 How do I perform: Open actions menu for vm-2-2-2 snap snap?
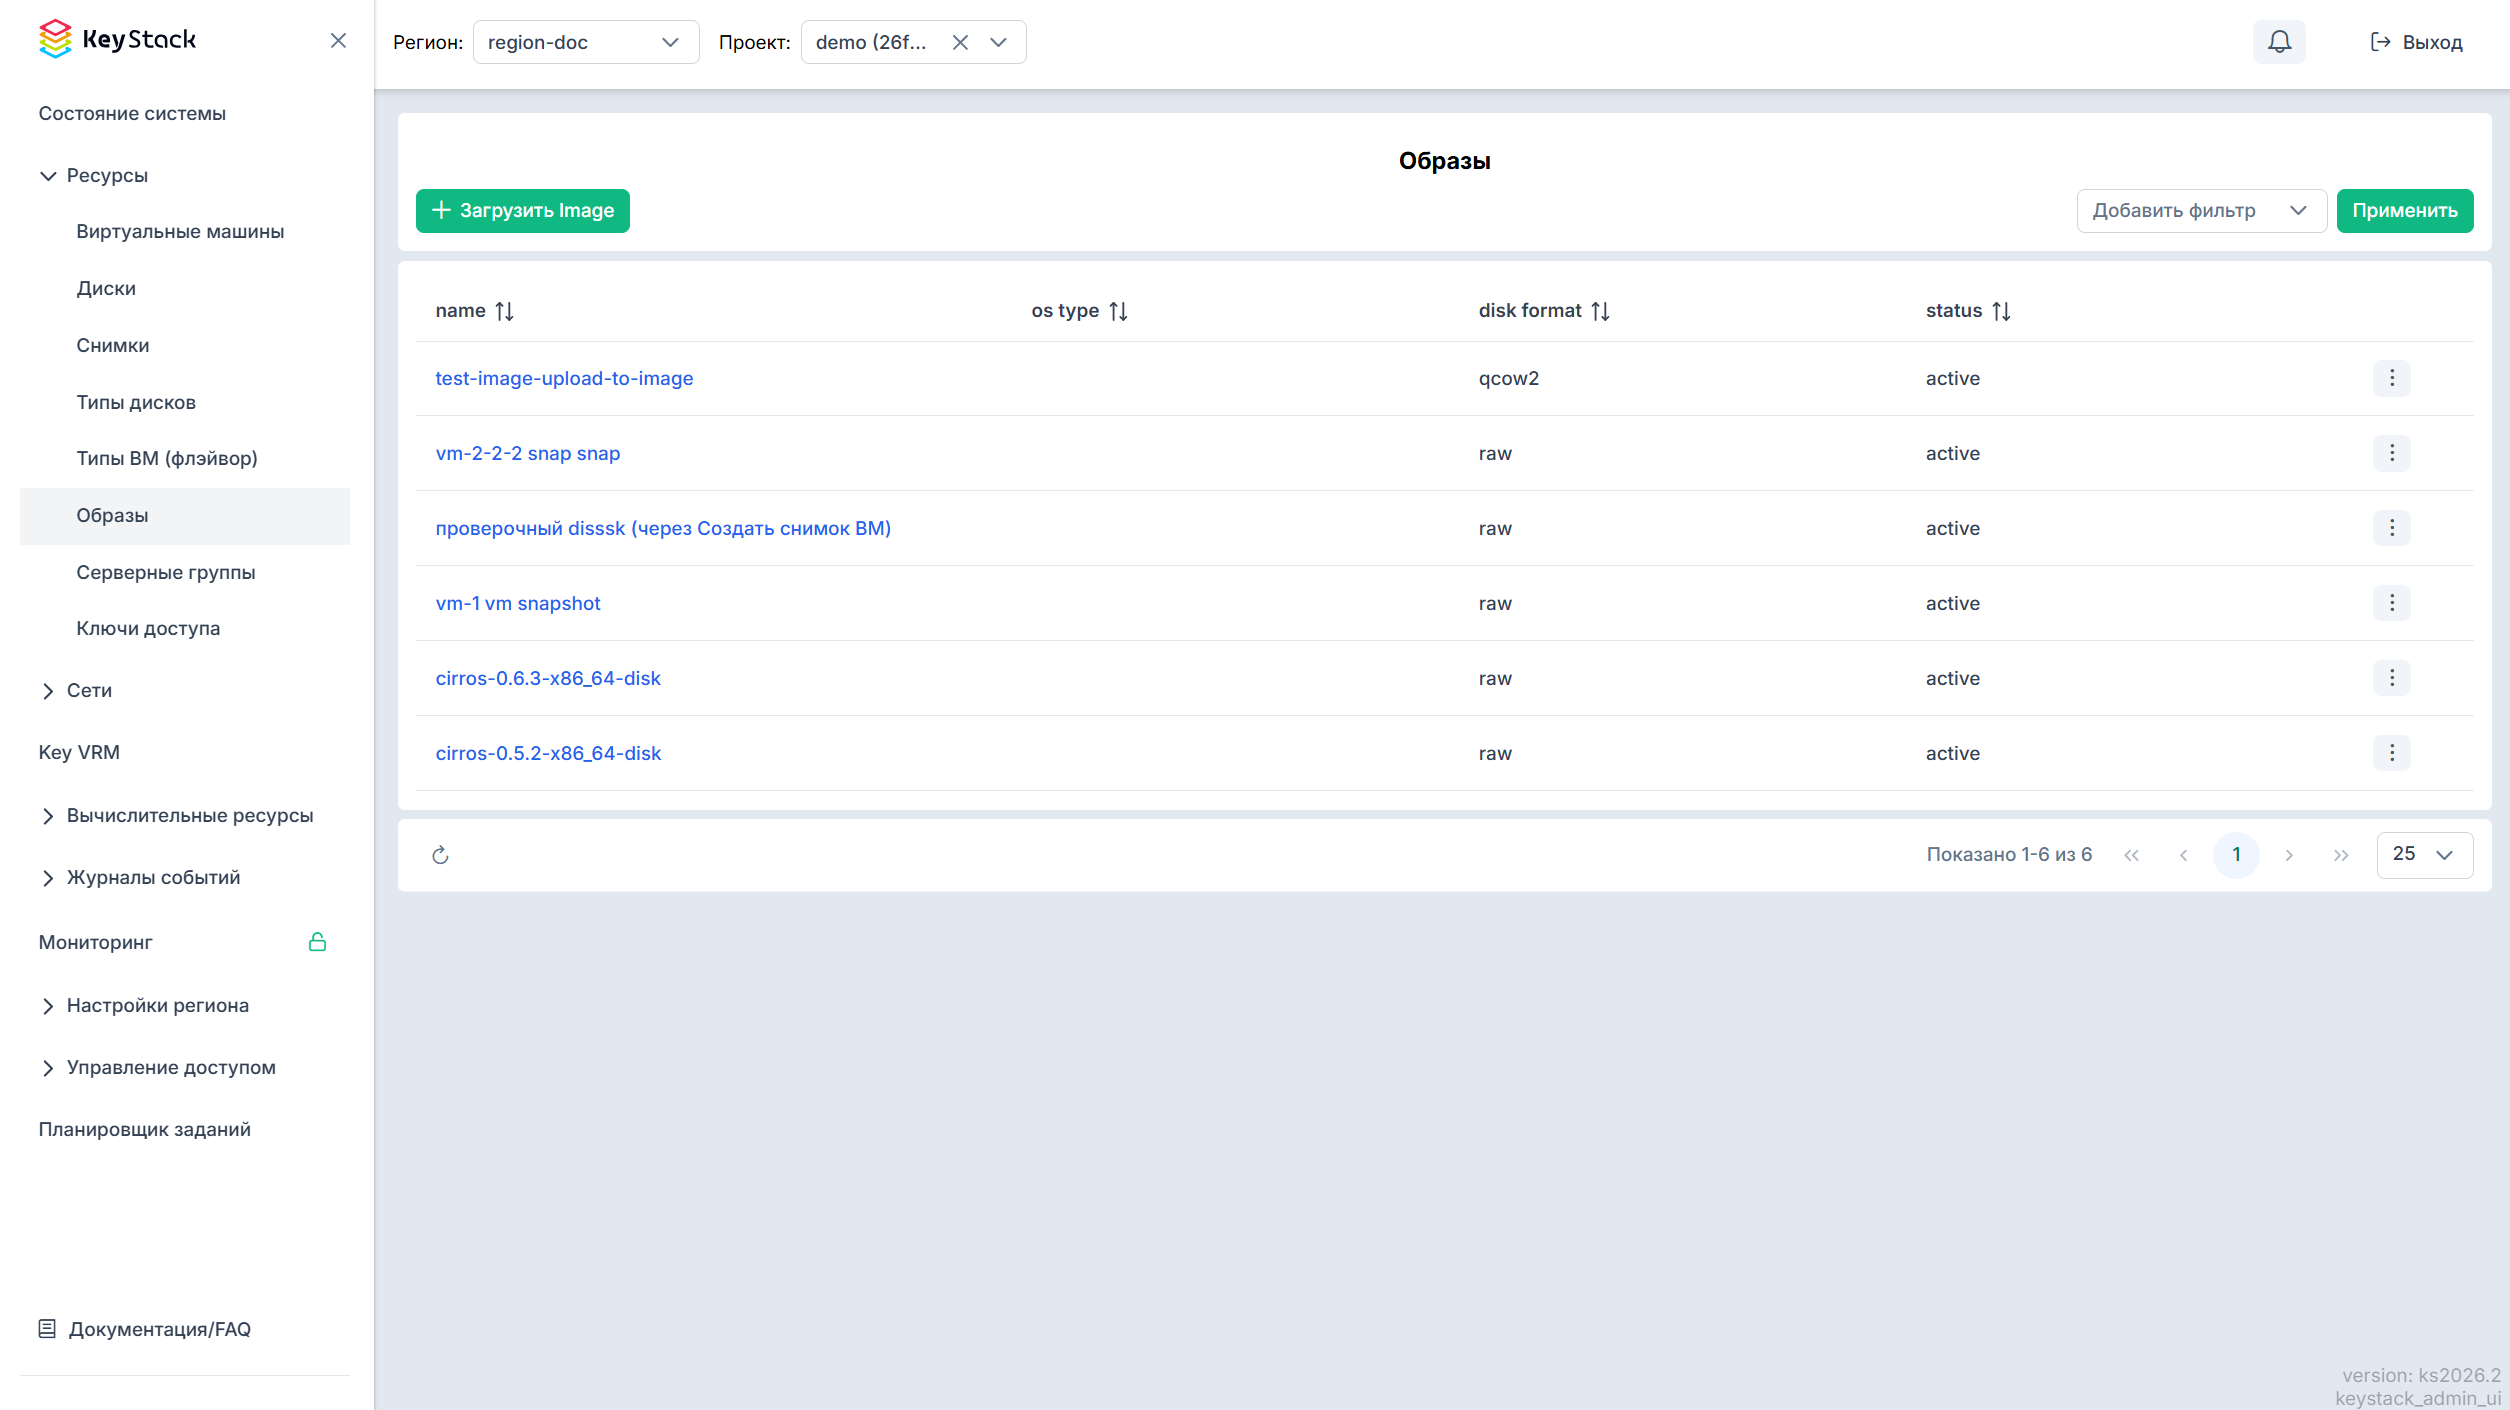[2392, 453]
